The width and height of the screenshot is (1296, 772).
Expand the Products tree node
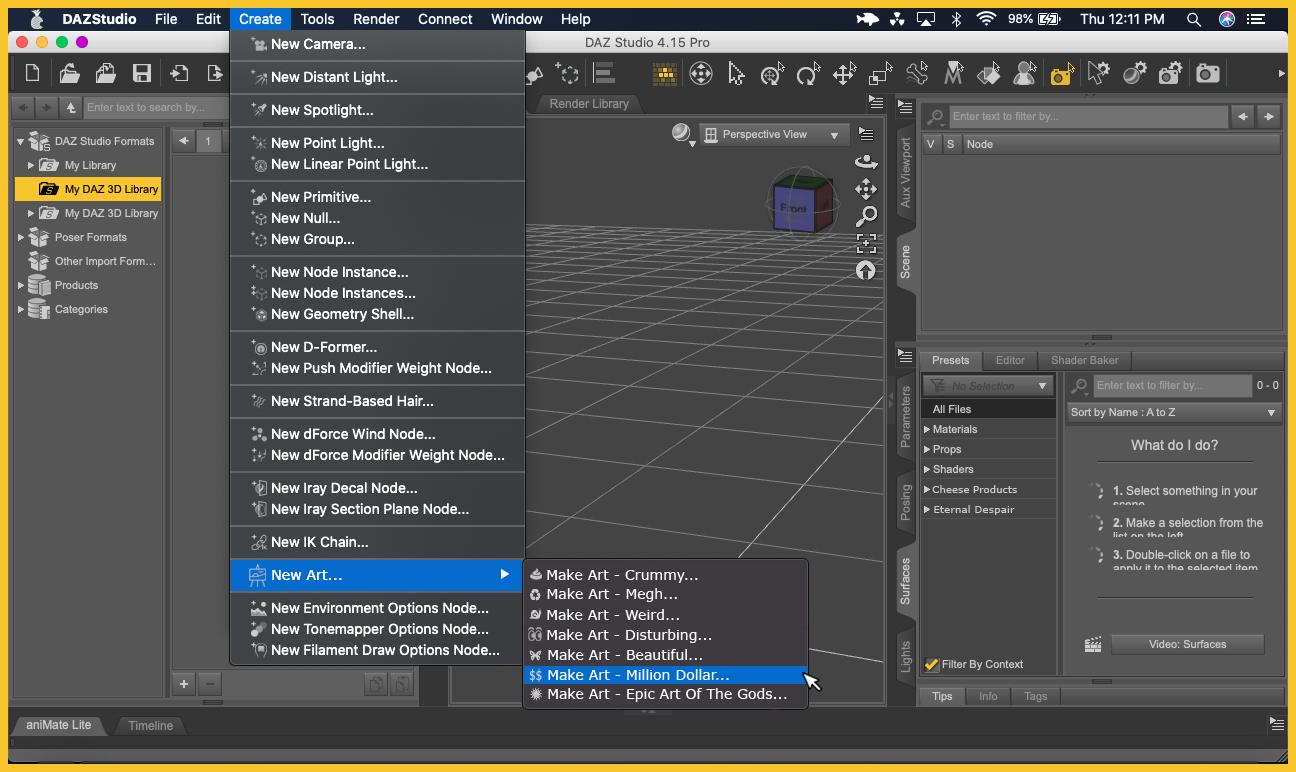(x=21, y=285)
